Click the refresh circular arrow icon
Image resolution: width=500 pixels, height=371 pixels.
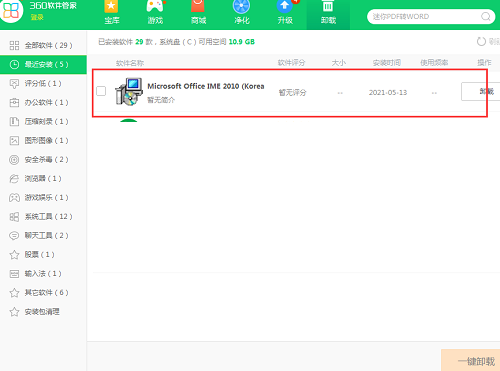click(481, 42)
